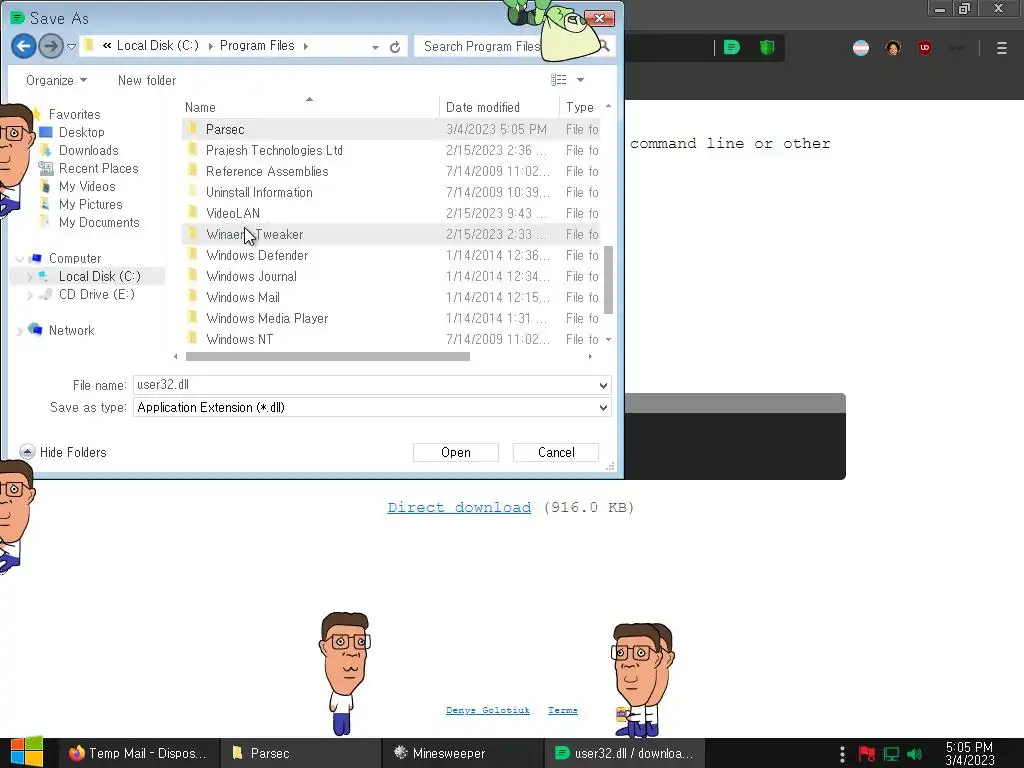Screen dimensions: 1024x768
Task: Open the view options dropdown arrow
Action: tap(580, 80)
